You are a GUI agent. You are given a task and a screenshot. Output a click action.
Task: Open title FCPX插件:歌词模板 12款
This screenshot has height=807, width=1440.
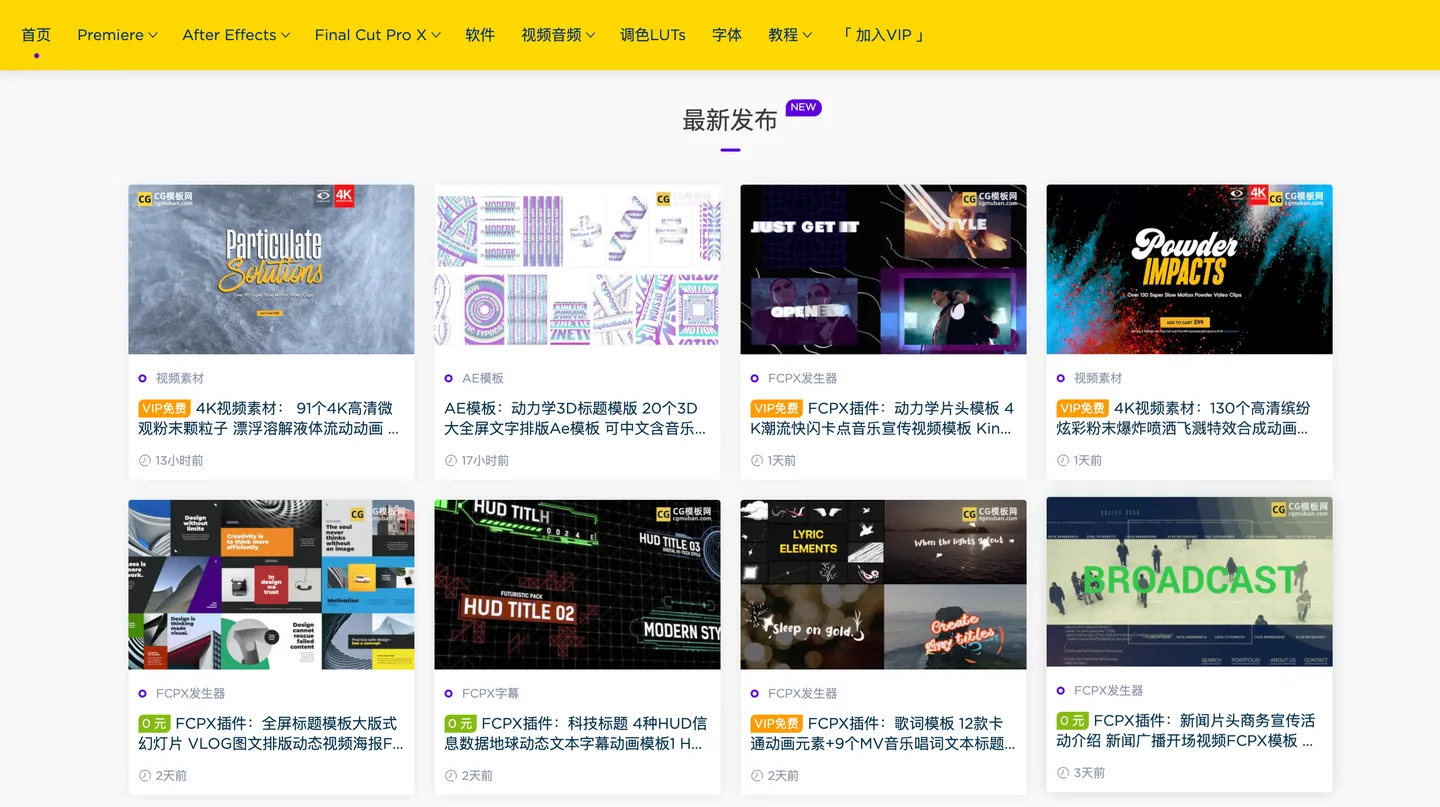(883, 733)
